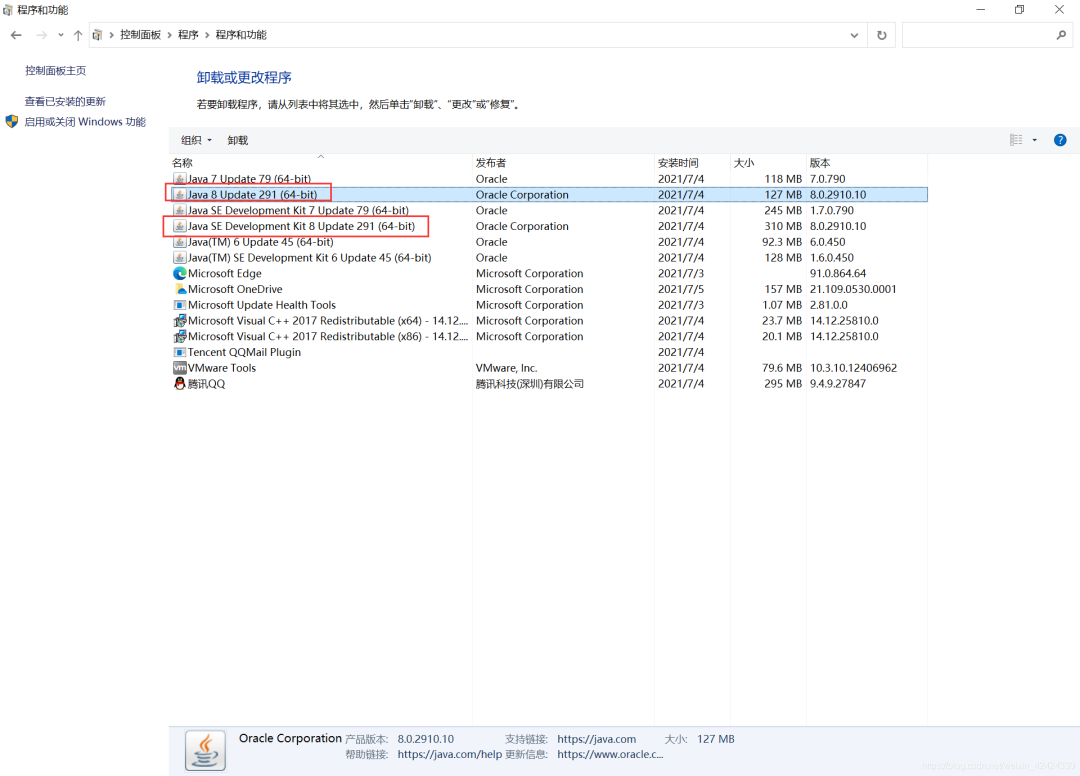Open https://java.com support link
This screenshot has height=776, width=1080.
point(596,739)
